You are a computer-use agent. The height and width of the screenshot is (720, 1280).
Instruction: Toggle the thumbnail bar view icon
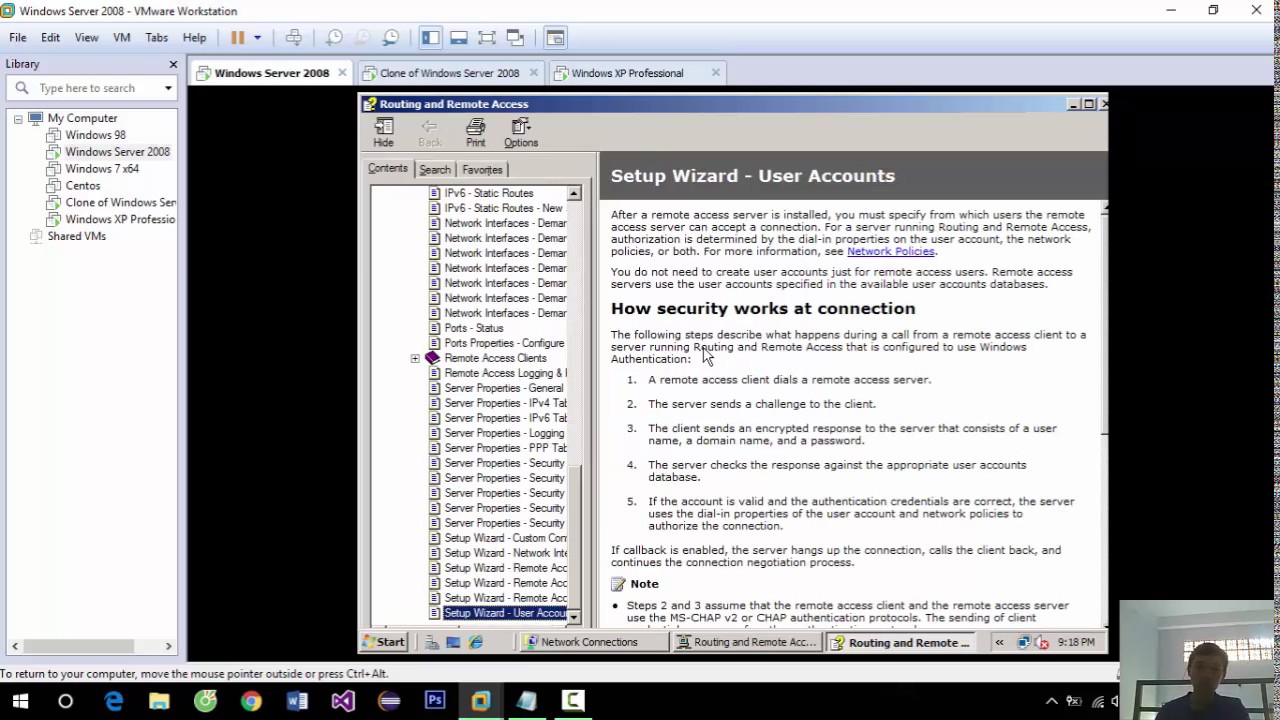(459, 37)
